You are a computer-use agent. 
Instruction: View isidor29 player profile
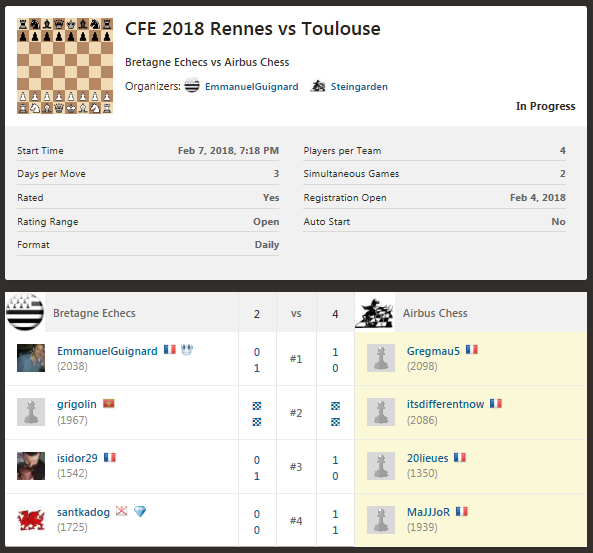coord(77,458)
